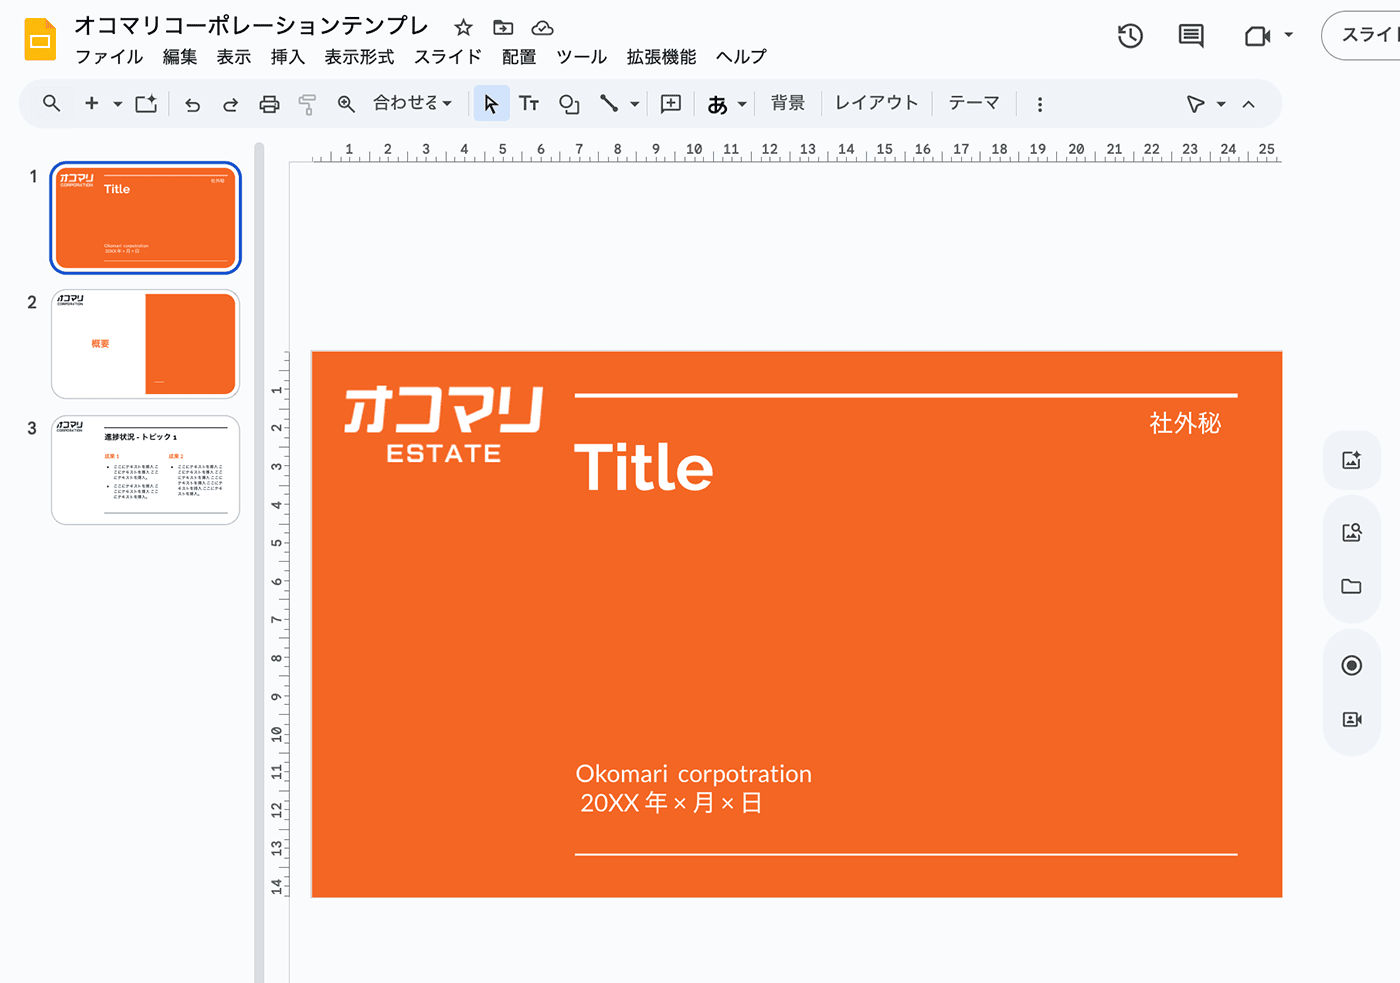The width and height of the screenshot is (1400, 983).
Task: Click the Add comment toolbar icon
Action: coord(671,104)
